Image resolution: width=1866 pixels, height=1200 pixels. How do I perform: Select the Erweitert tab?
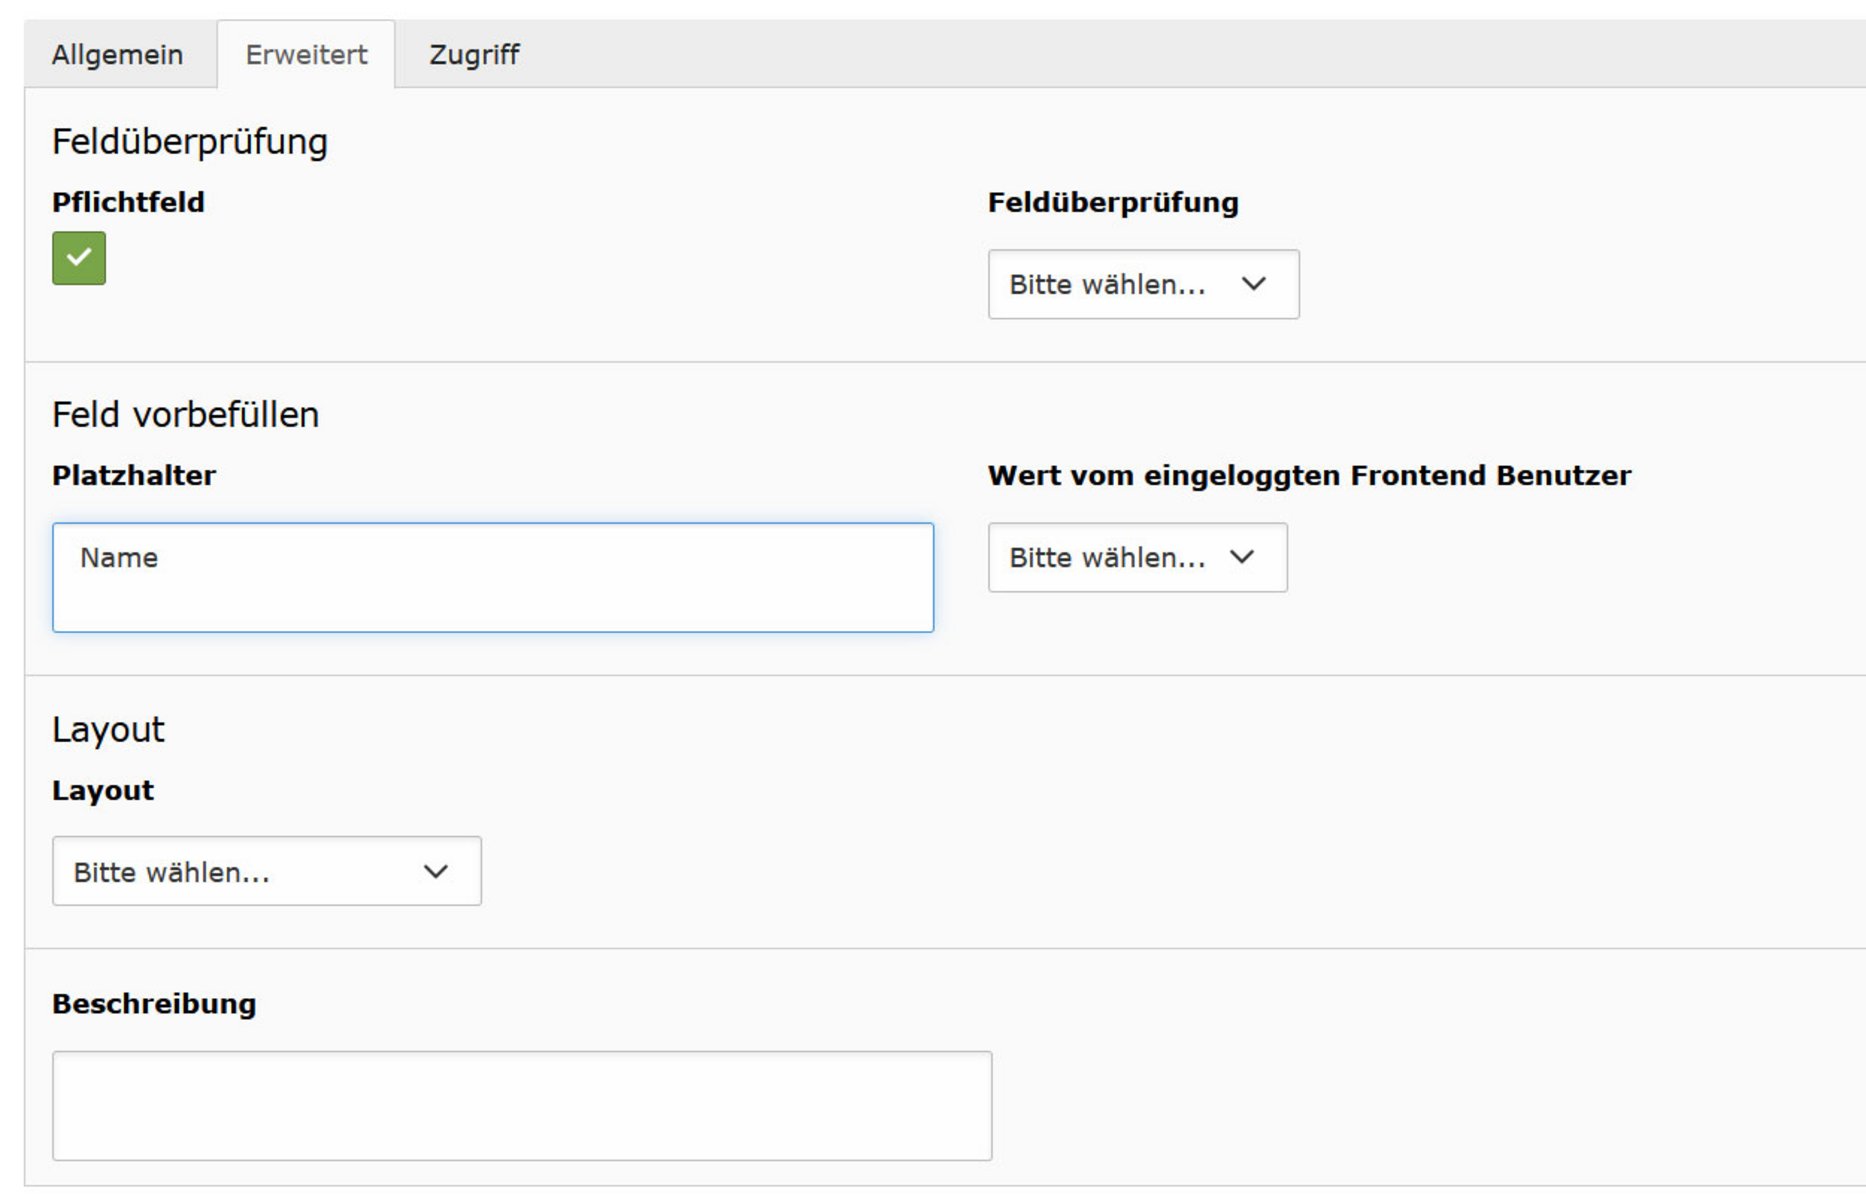306,54
